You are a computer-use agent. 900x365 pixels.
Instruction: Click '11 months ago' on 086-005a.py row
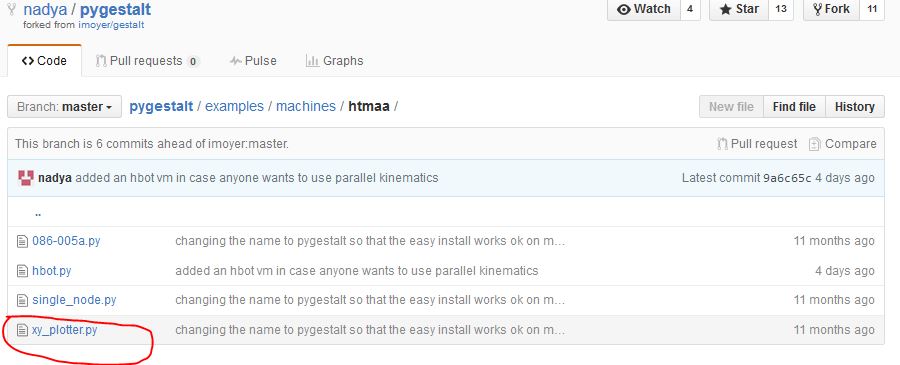834,241
